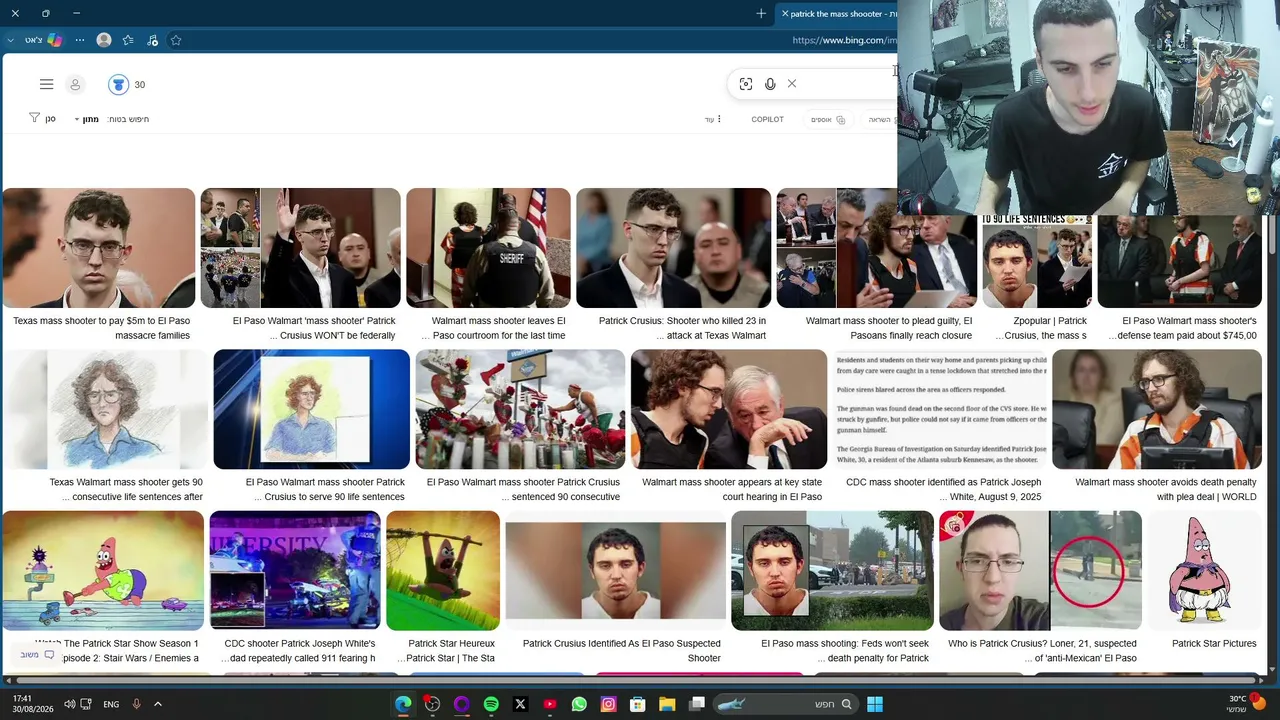
Task: Launch YouTube from the taskbar
Action: [x=550, y=704]
